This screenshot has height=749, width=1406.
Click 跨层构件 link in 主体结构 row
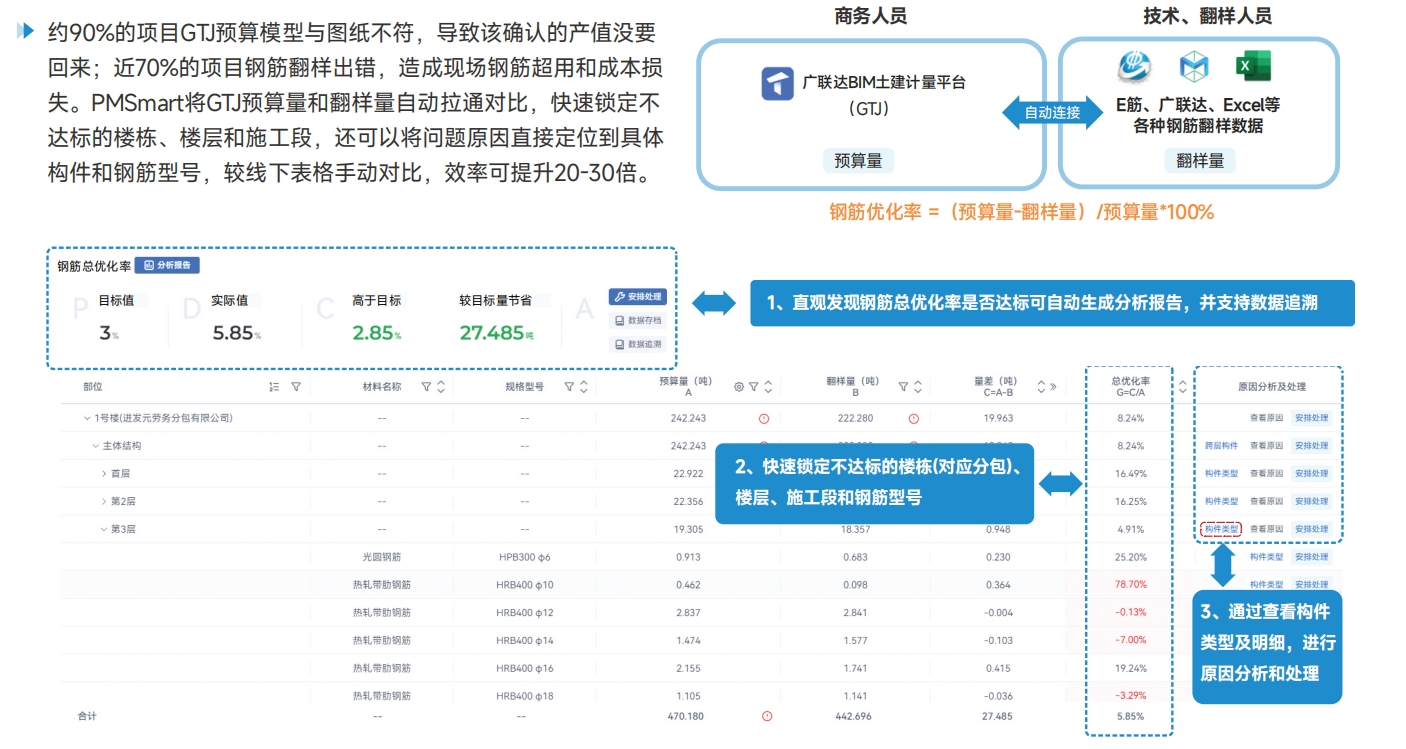click(x=1221, y=446)
